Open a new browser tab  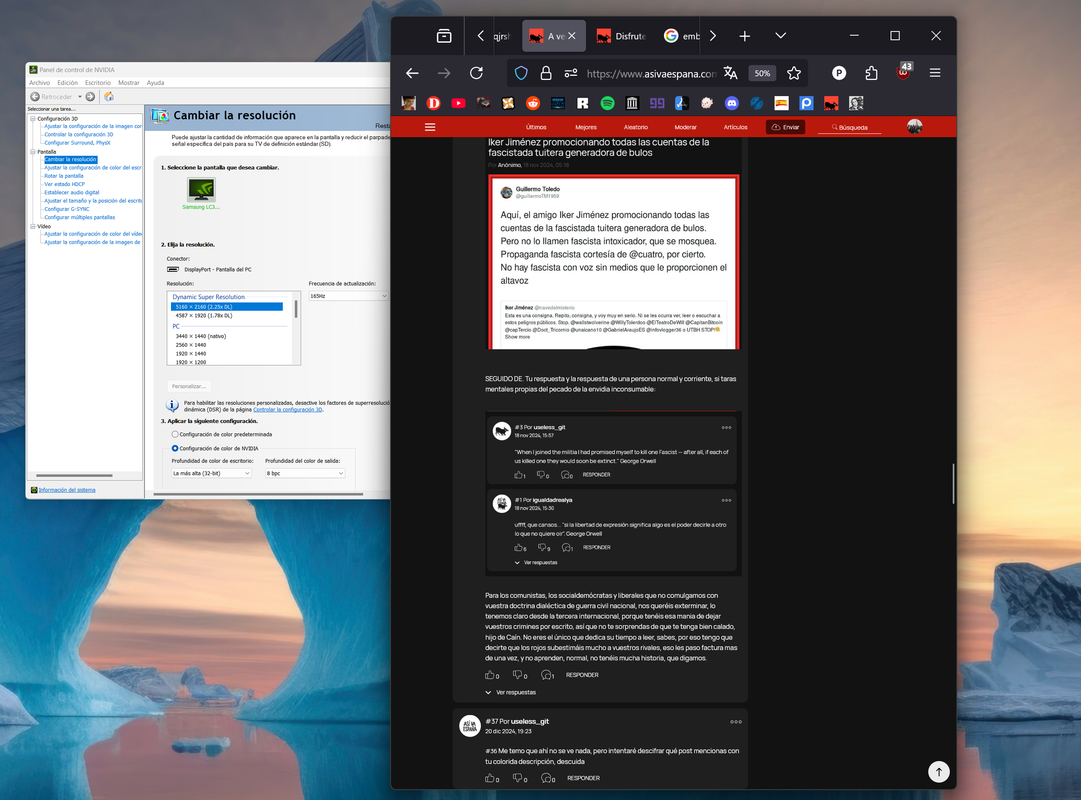tap(745, 36)
